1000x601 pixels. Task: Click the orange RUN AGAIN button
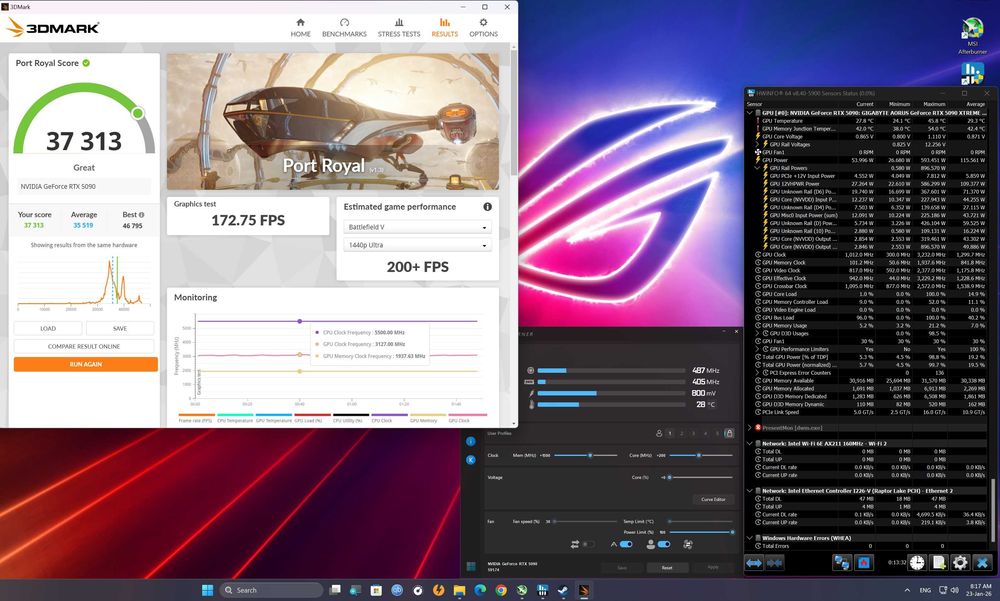(85, 364)
